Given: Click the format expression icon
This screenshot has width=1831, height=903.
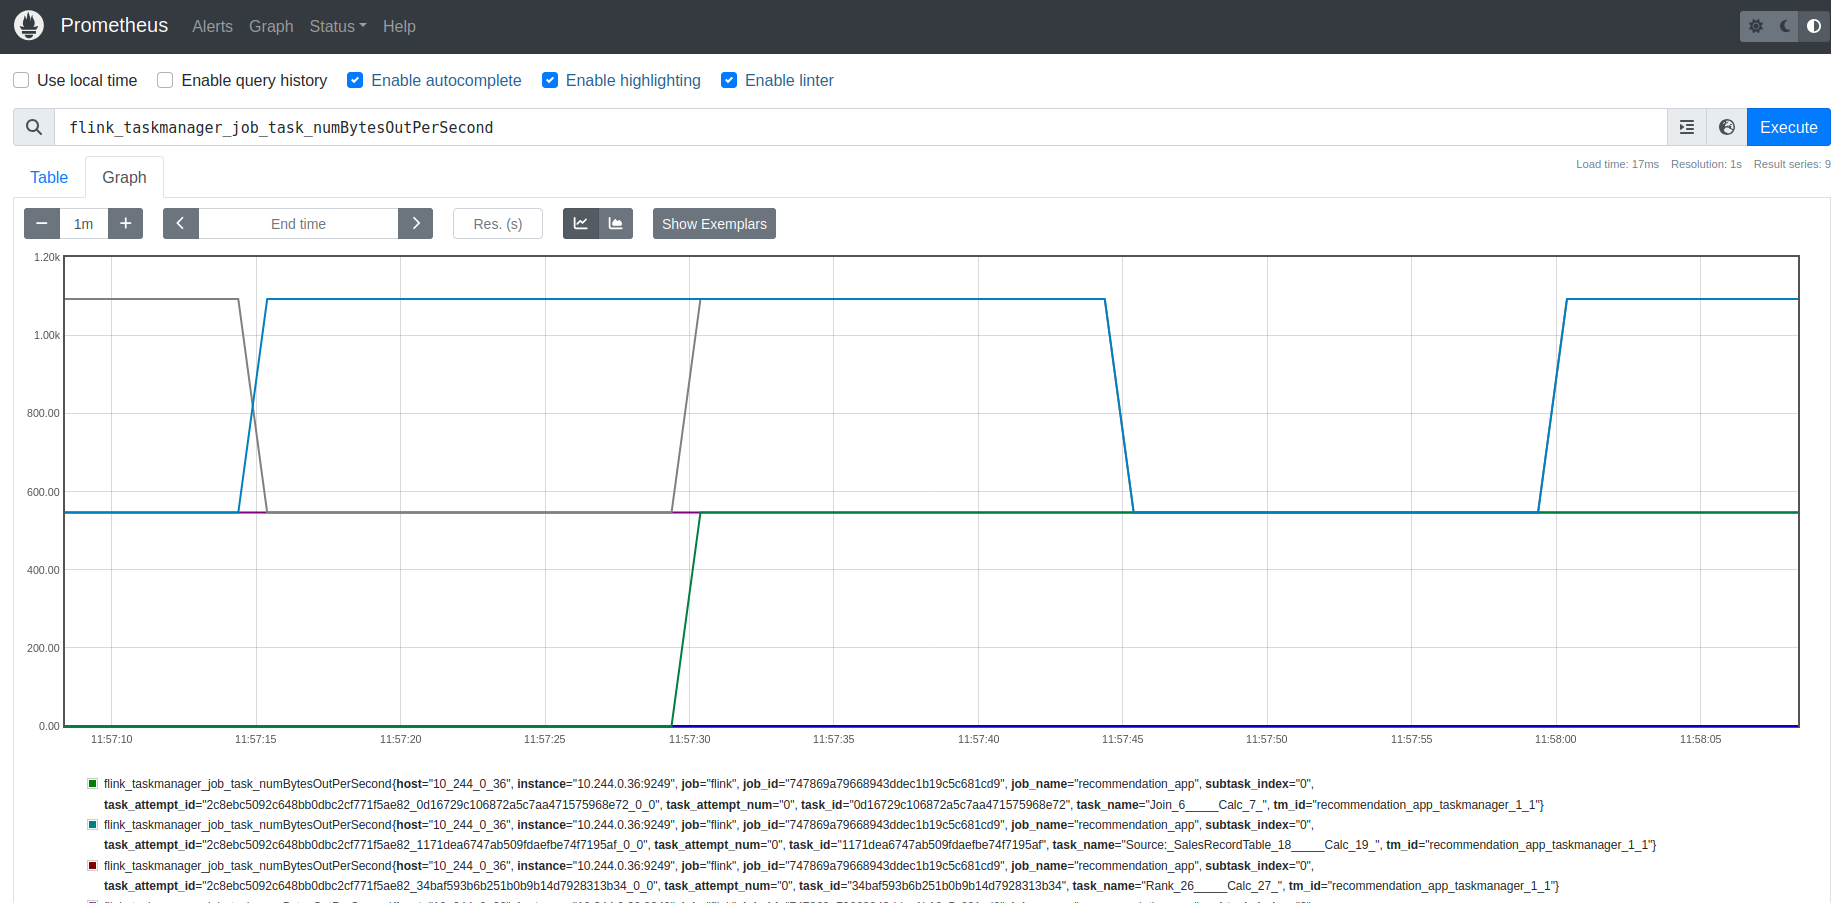Looking at the screenshot, I should [1687, 127].
